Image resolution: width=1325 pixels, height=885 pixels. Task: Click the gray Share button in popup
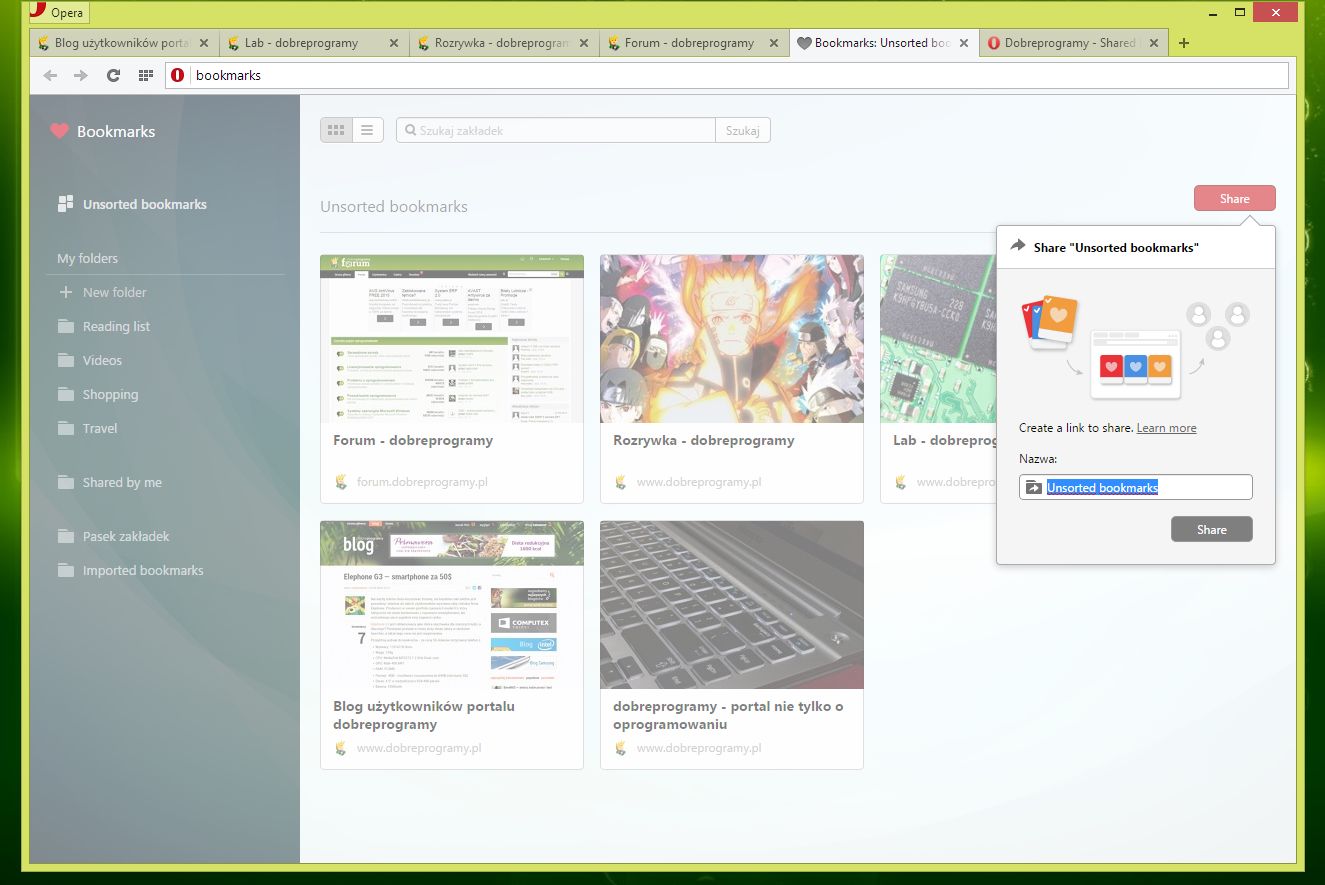(x=1211, y=529)
